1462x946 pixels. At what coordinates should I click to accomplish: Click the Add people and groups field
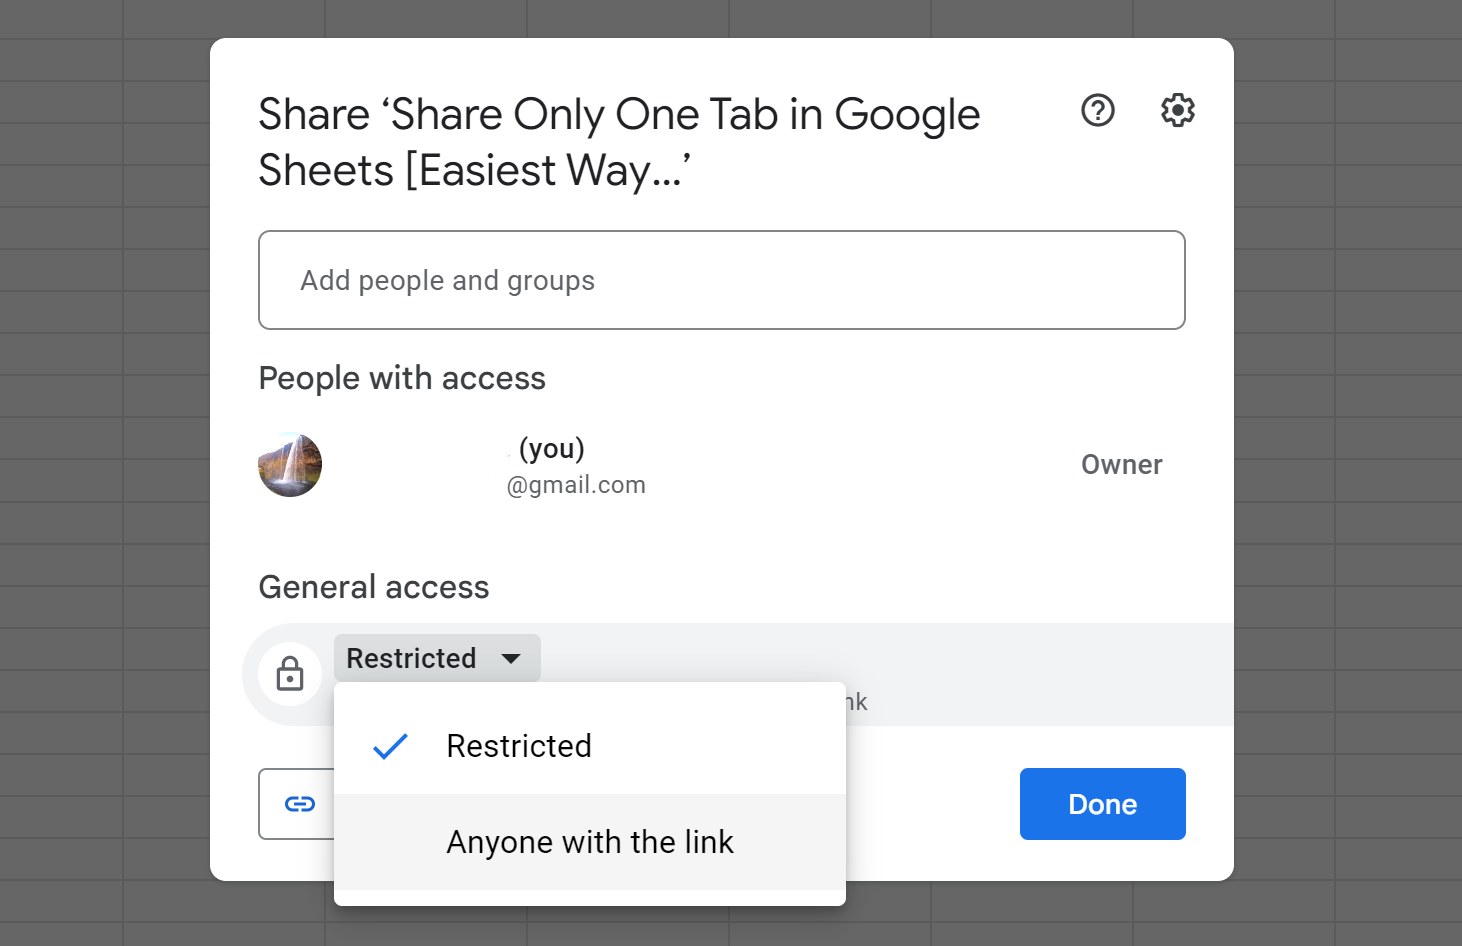click(x=721, y=280)
